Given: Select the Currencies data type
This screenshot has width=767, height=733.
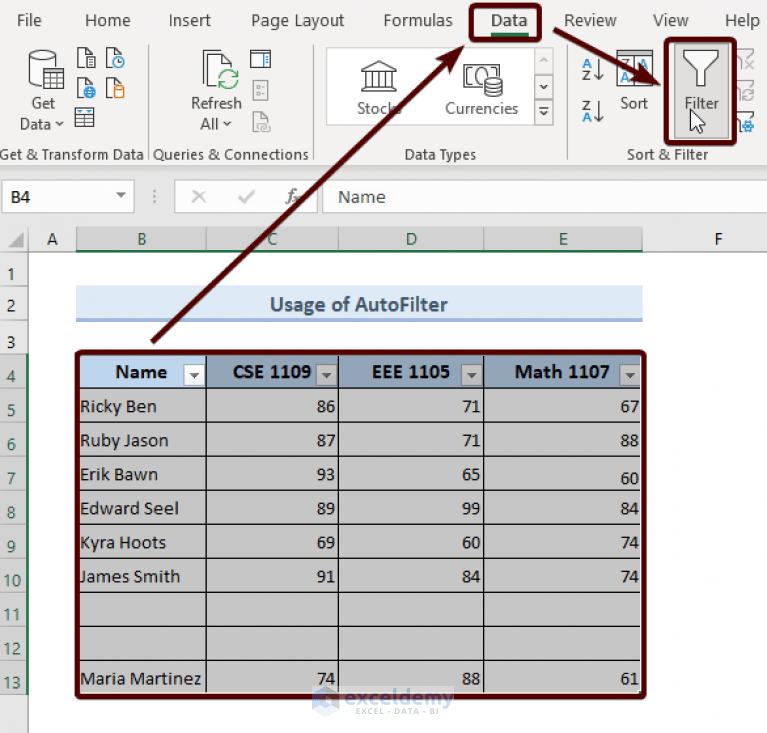Looking at the screenshot, I should tap(481, 88).
